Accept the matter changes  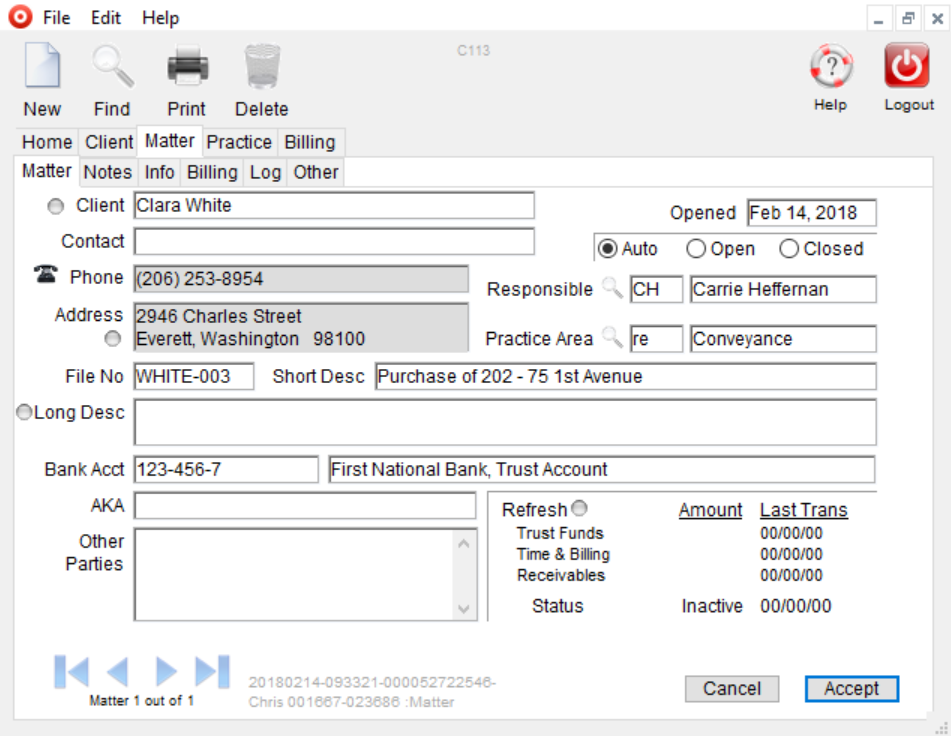point(851,688)
